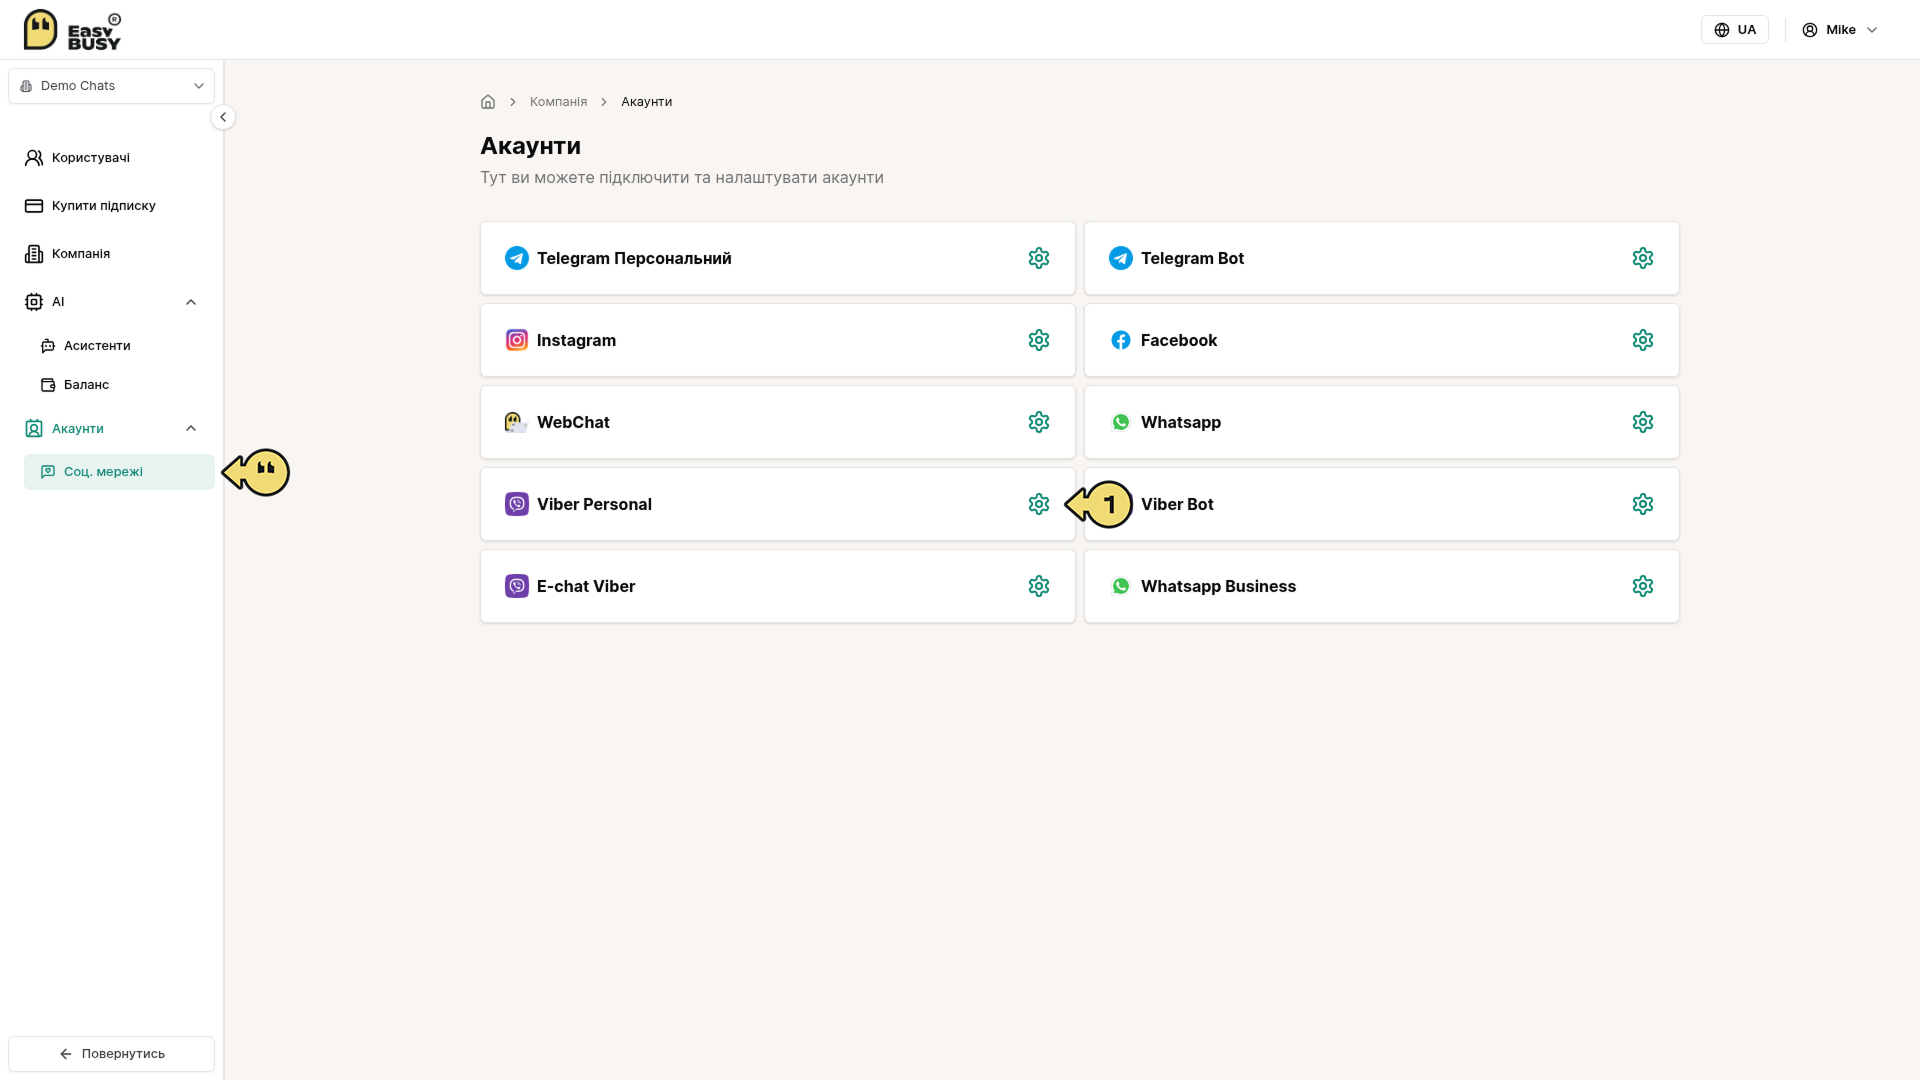The height and width of the screenshot is (1080, 1920).
Task: Collapse the Акаунти section chevron
Action: [x=191, y=428]
